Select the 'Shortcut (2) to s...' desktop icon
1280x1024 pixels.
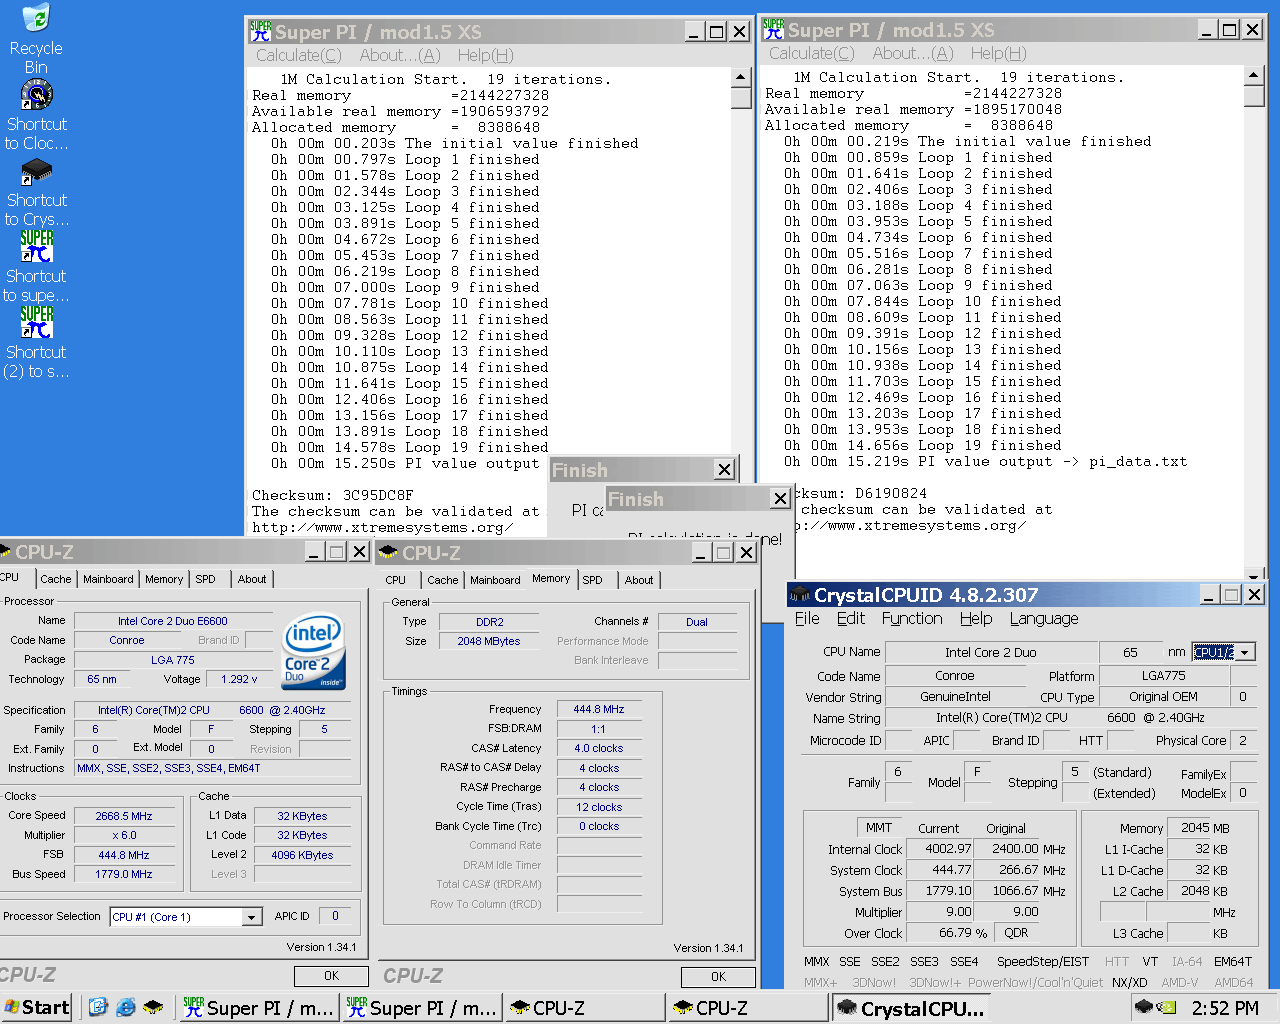(36, 344)
